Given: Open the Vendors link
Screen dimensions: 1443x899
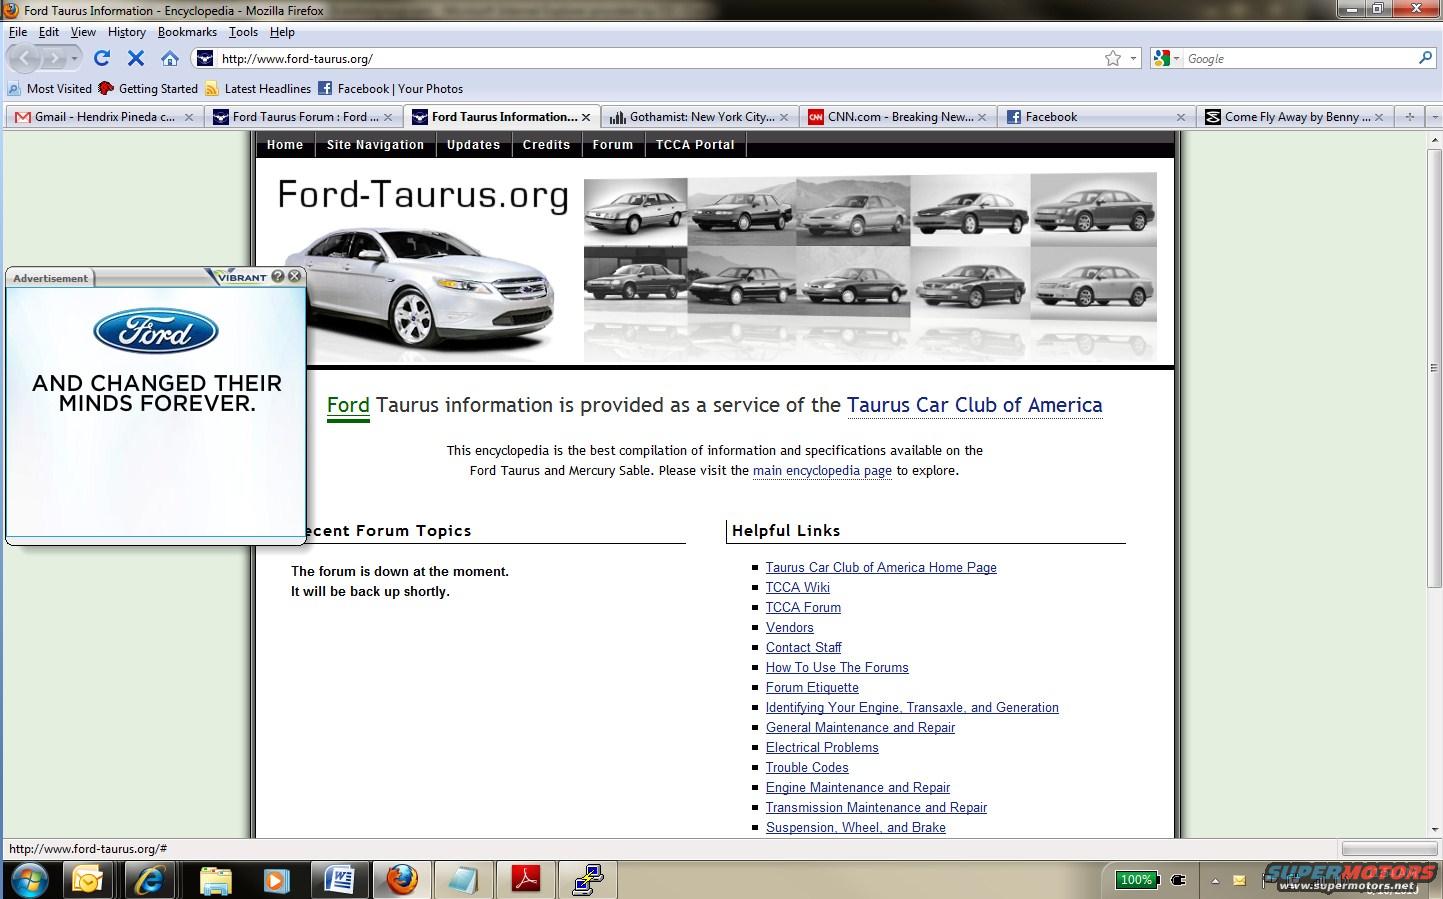Looking at the screenshot, I should click(790, 627).
